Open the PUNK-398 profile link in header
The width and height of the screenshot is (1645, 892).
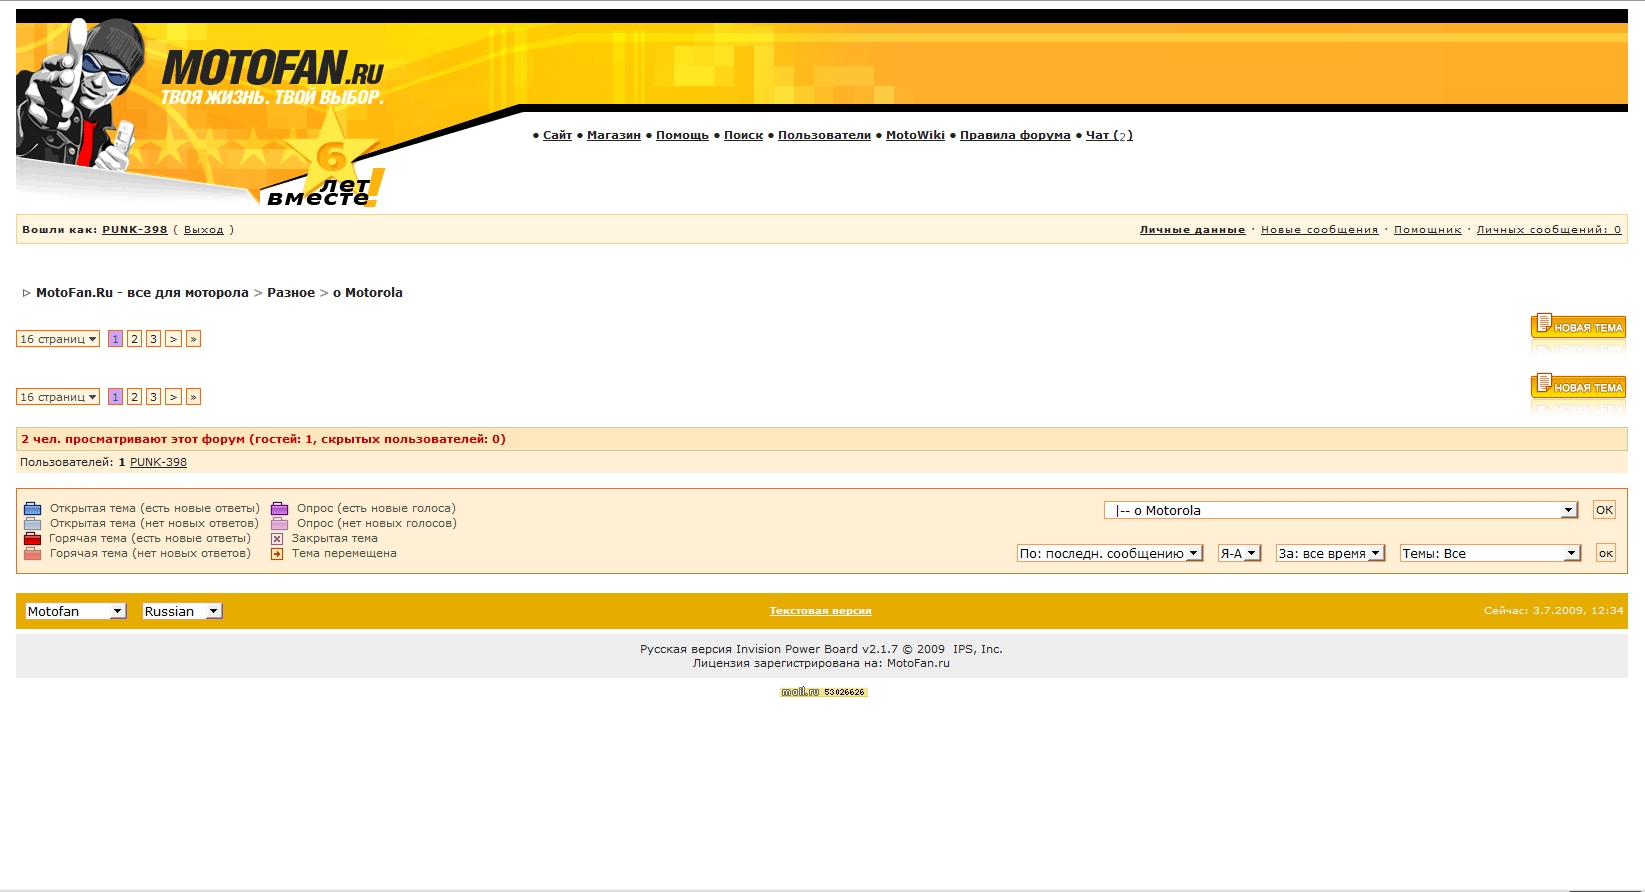pyautogui.click(x=135, y=229)
